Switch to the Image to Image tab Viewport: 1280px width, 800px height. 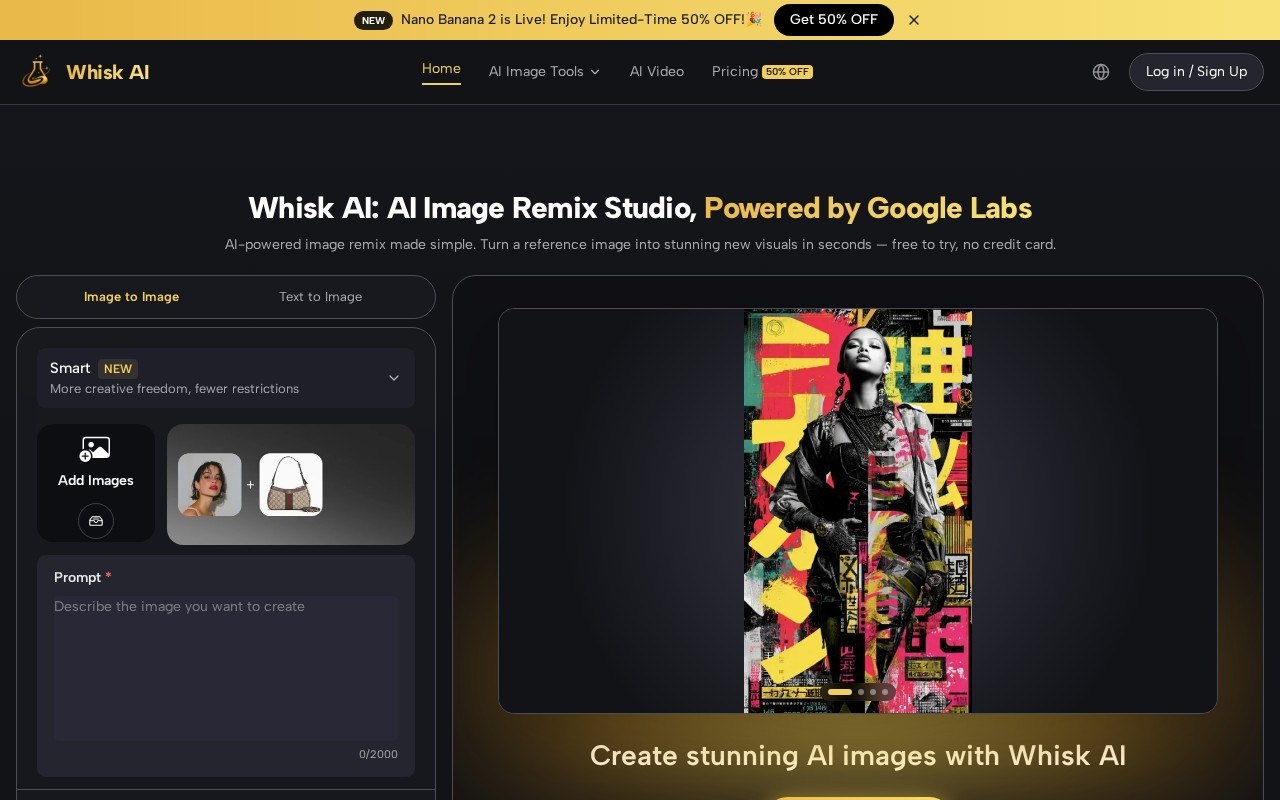(x=132, y=297)
